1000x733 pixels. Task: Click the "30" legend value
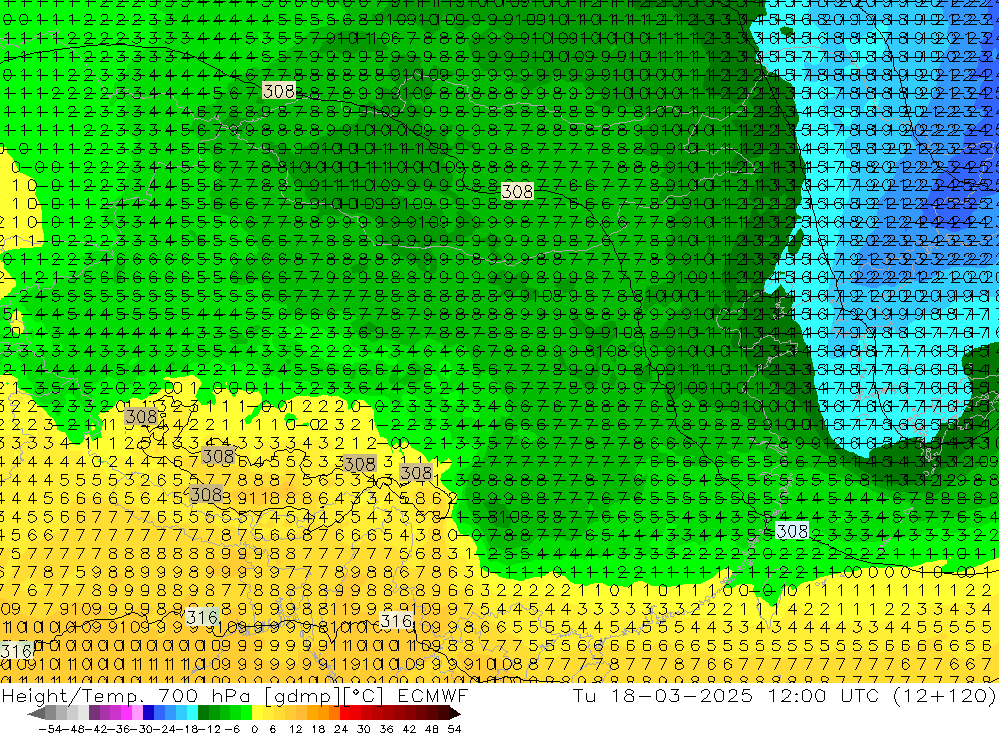point(364,728)
